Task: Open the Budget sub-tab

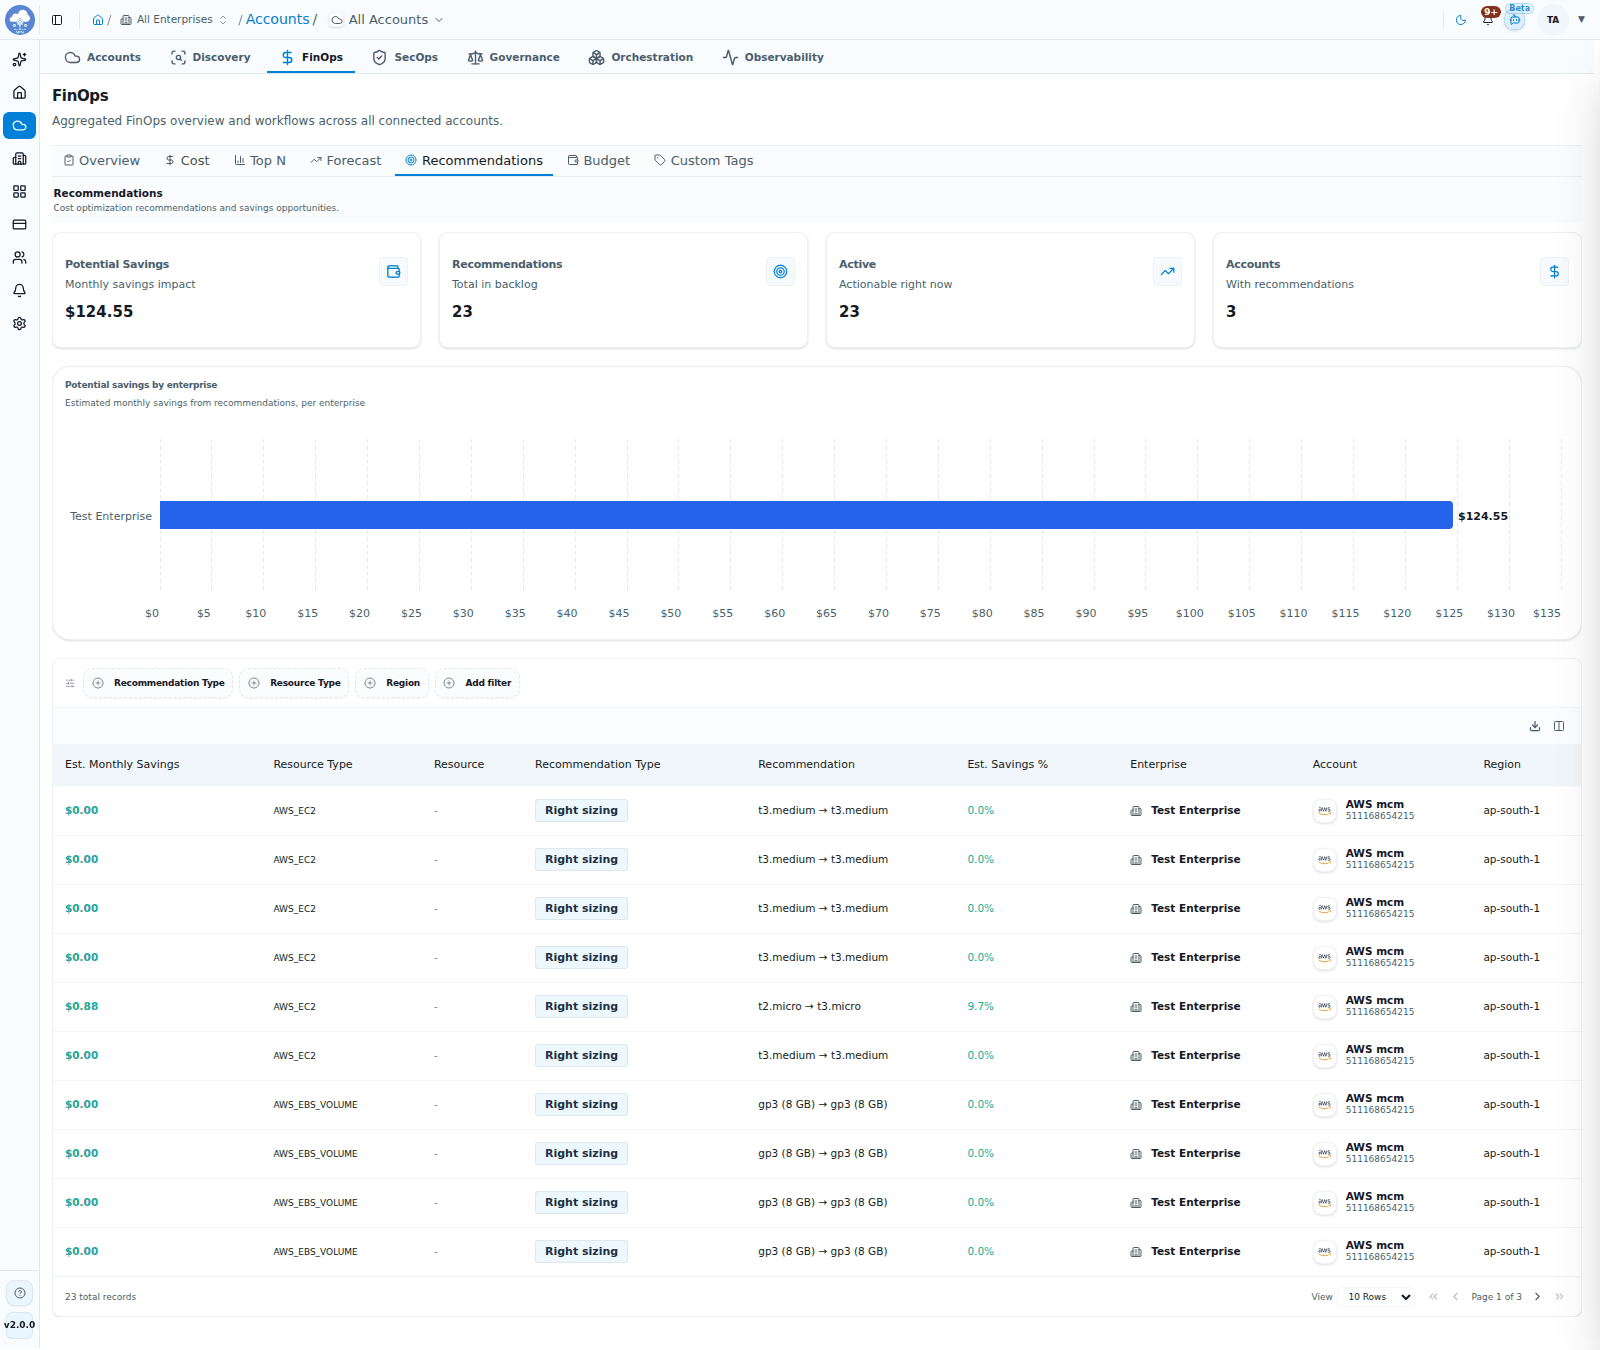Action: tap(599, 161)
